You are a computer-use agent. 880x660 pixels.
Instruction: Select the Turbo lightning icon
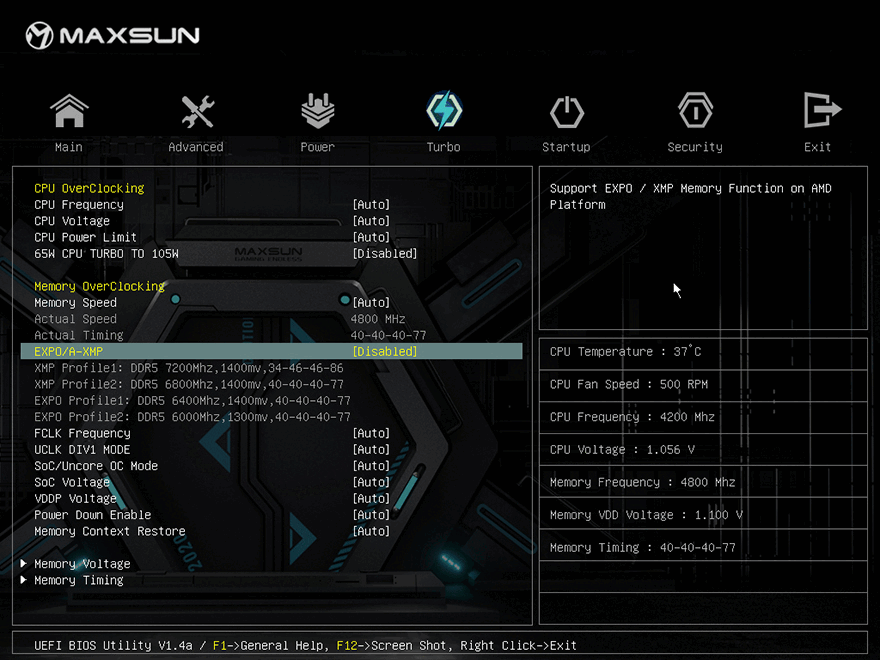[444, 111]
